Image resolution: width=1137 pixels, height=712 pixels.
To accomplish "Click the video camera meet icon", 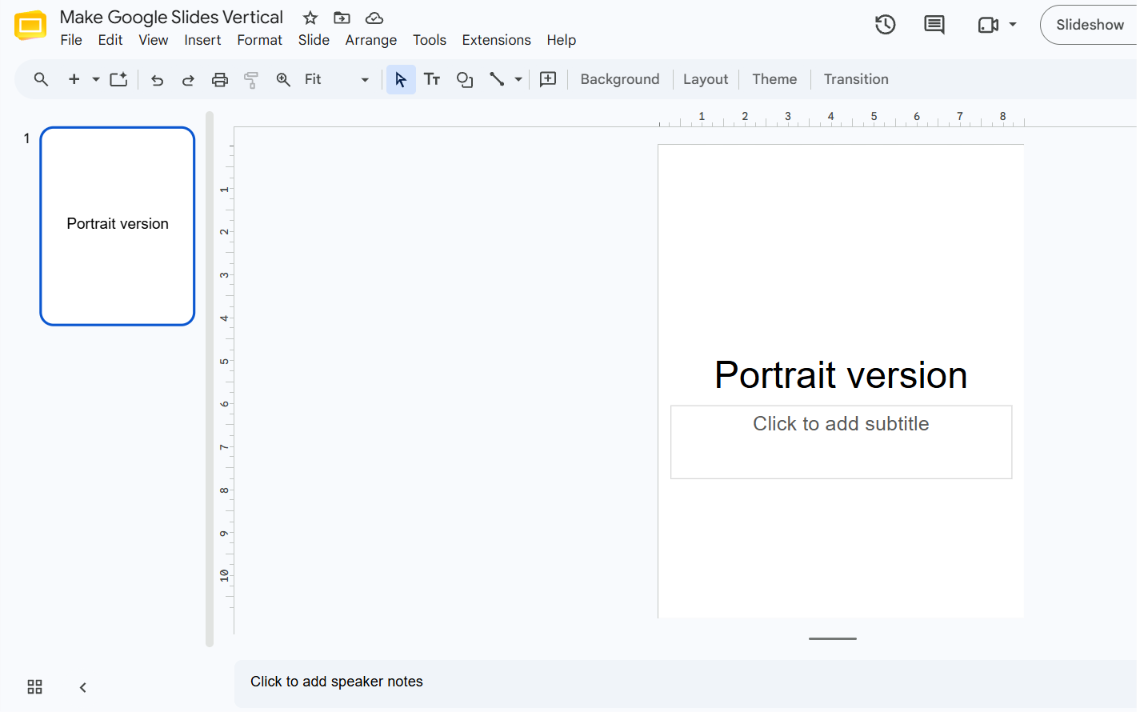I will pos(988,25).
